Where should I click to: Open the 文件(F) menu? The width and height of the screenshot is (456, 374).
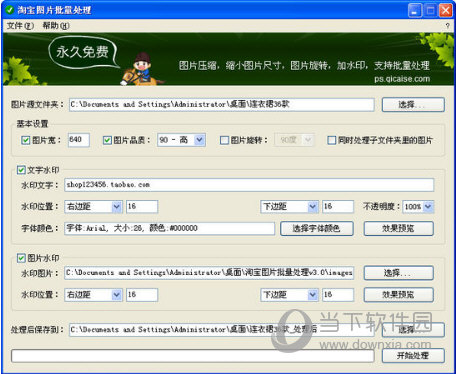tap(20, 26)
